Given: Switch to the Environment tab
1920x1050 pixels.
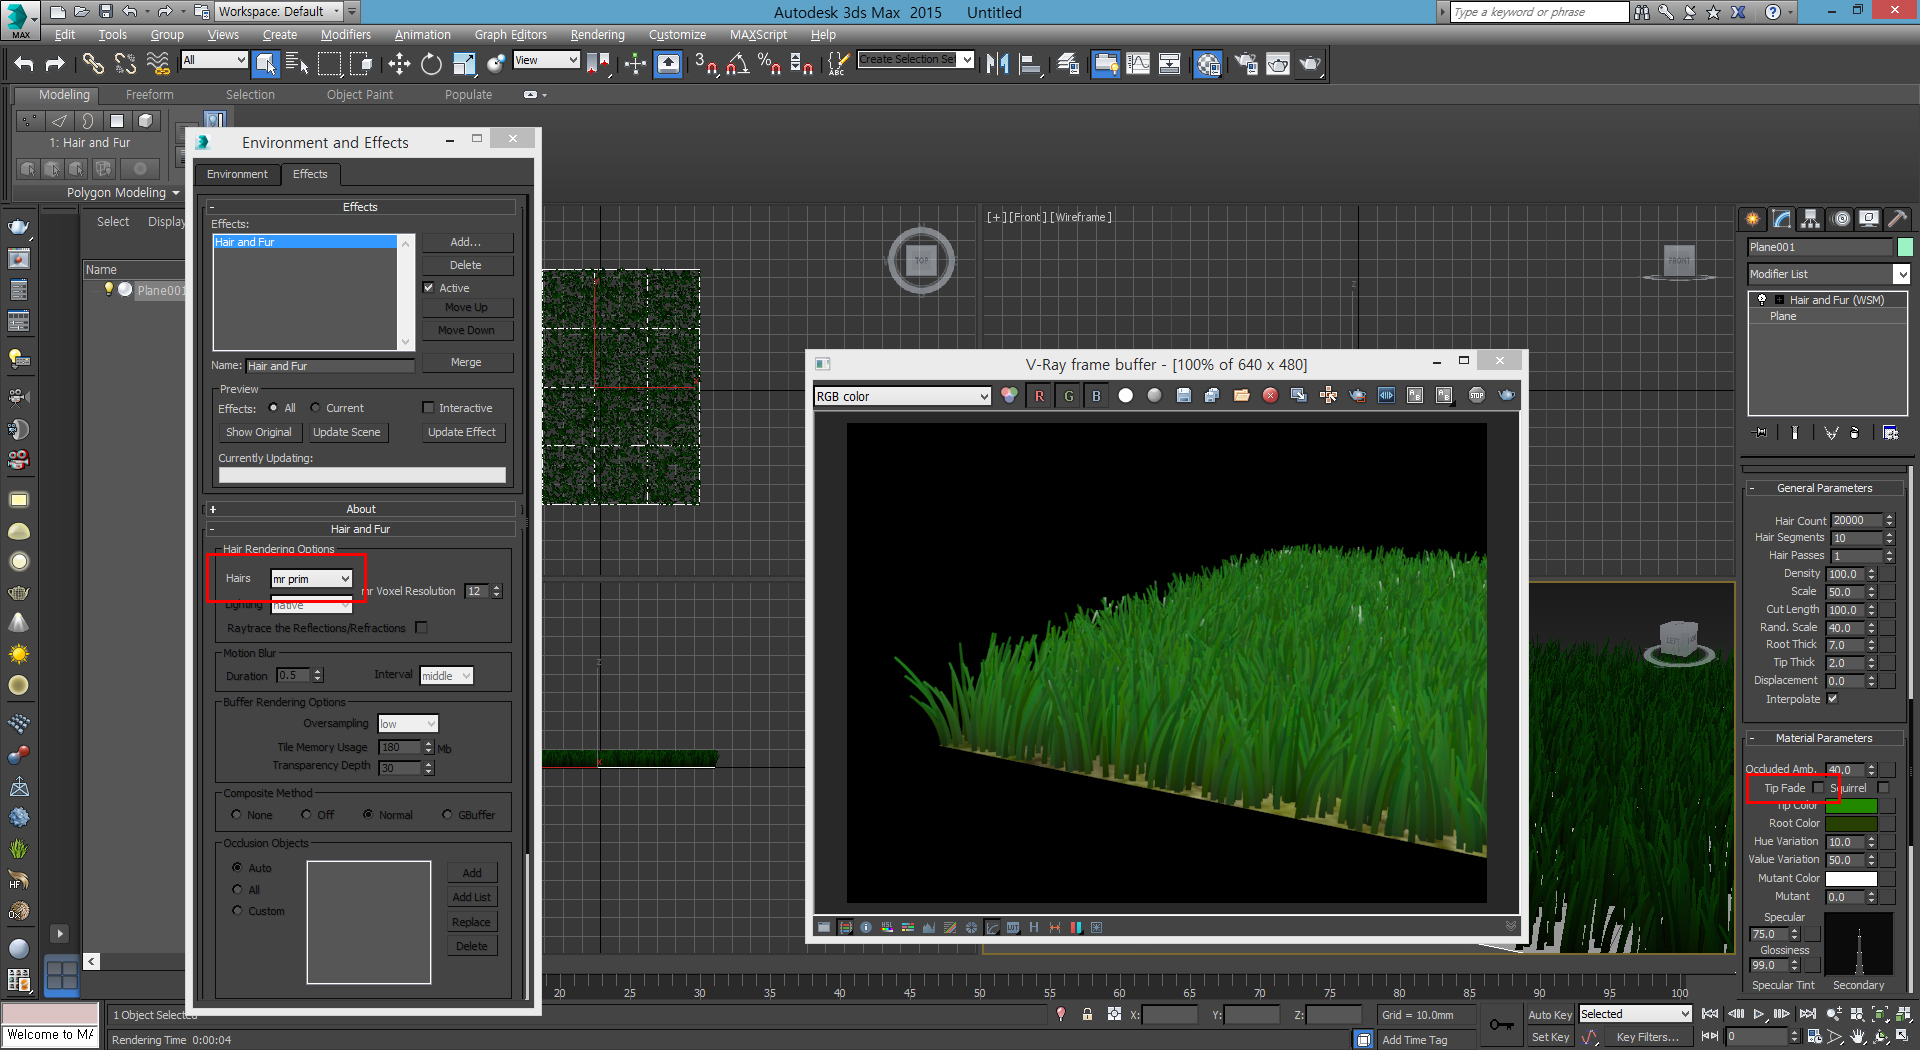Looking at the screenshot, I should (x=237, y=174).
